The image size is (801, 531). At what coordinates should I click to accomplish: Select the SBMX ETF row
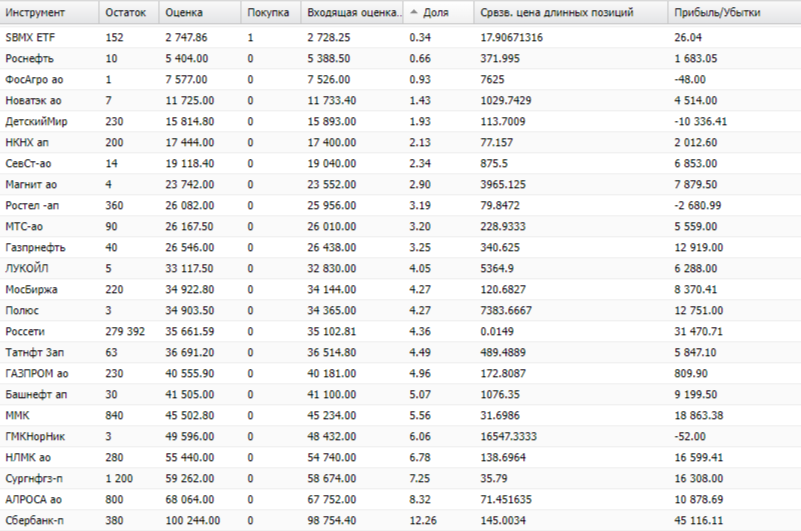tap(400, 37)
